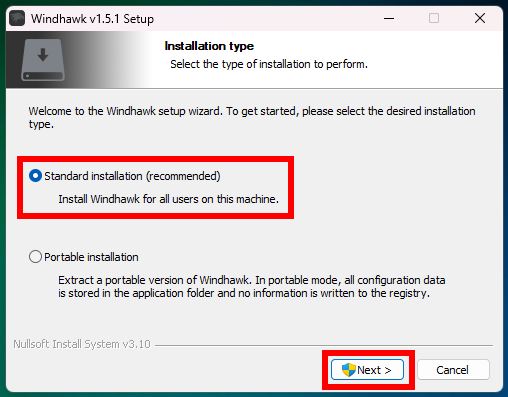Click the Nullsoft Install System label

point(82,344)
